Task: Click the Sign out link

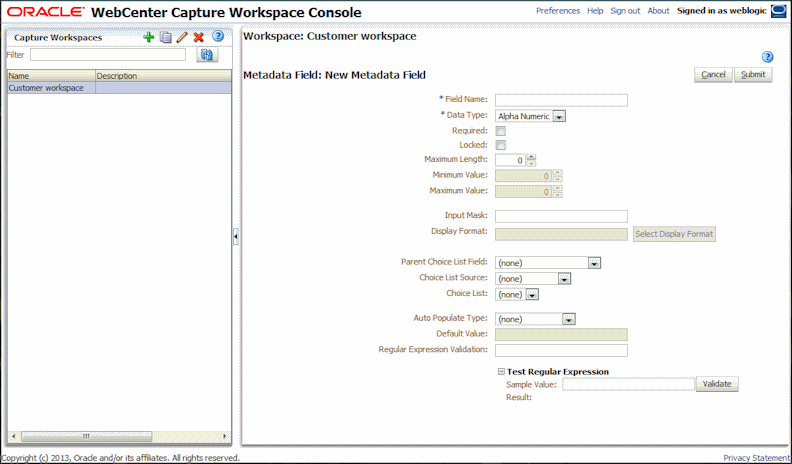Action: (x=625, y=11)
